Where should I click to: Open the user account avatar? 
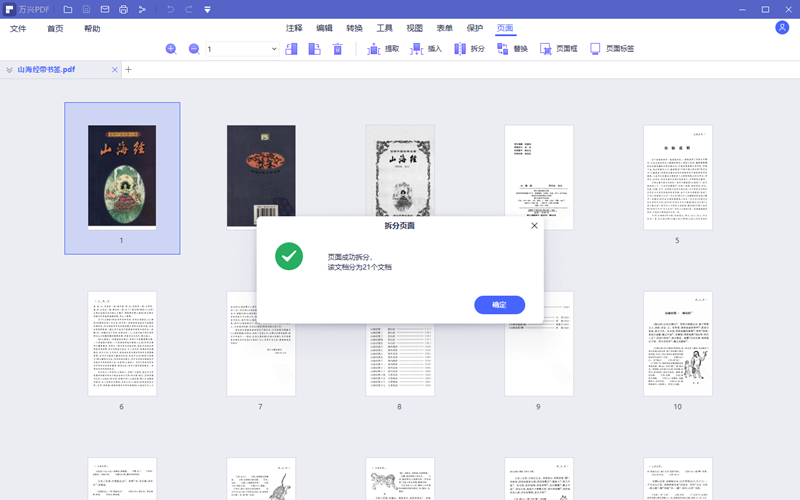782,28
